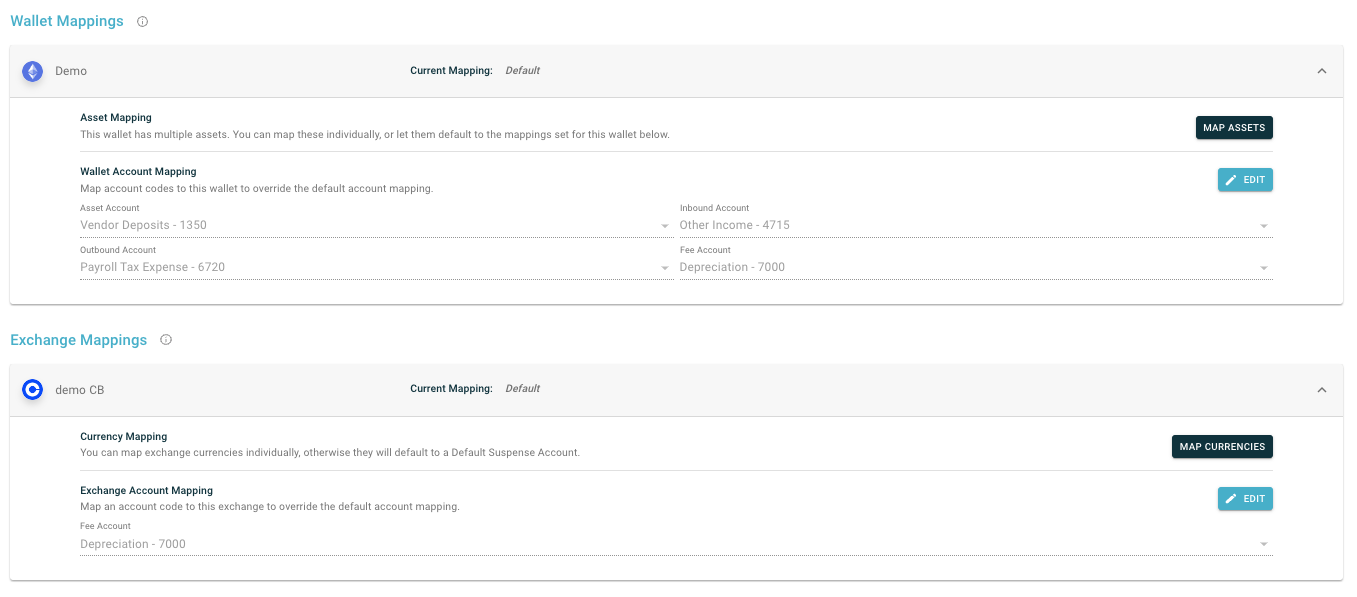The width and height of the screenshot is (1357, 597).
Task: Click Default mapping value in Demo header
Action: 522,71
